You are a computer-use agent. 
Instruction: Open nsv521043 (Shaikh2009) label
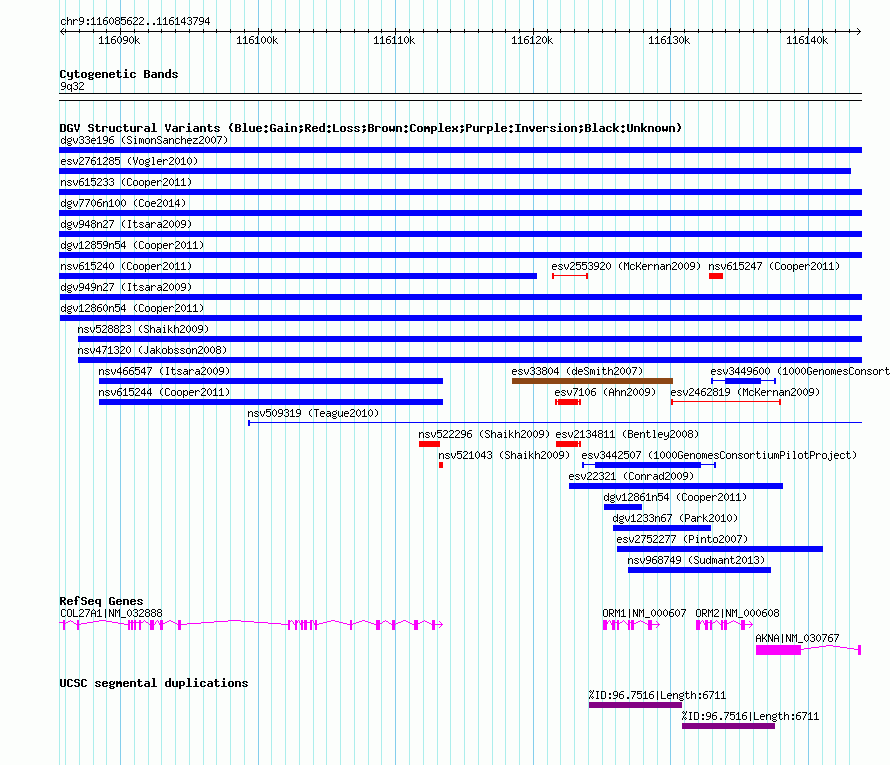click(504, 455)
